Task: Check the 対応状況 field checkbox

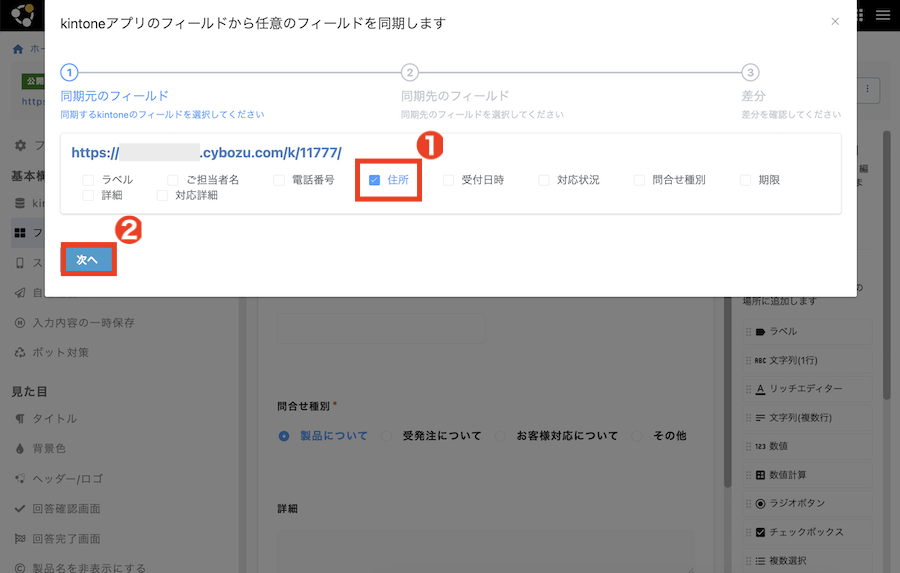Action: tap(544, 180)
